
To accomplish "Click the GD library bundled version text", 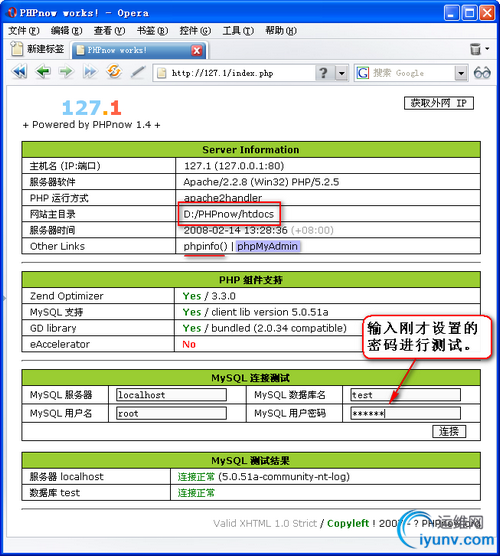I will 279,328.
